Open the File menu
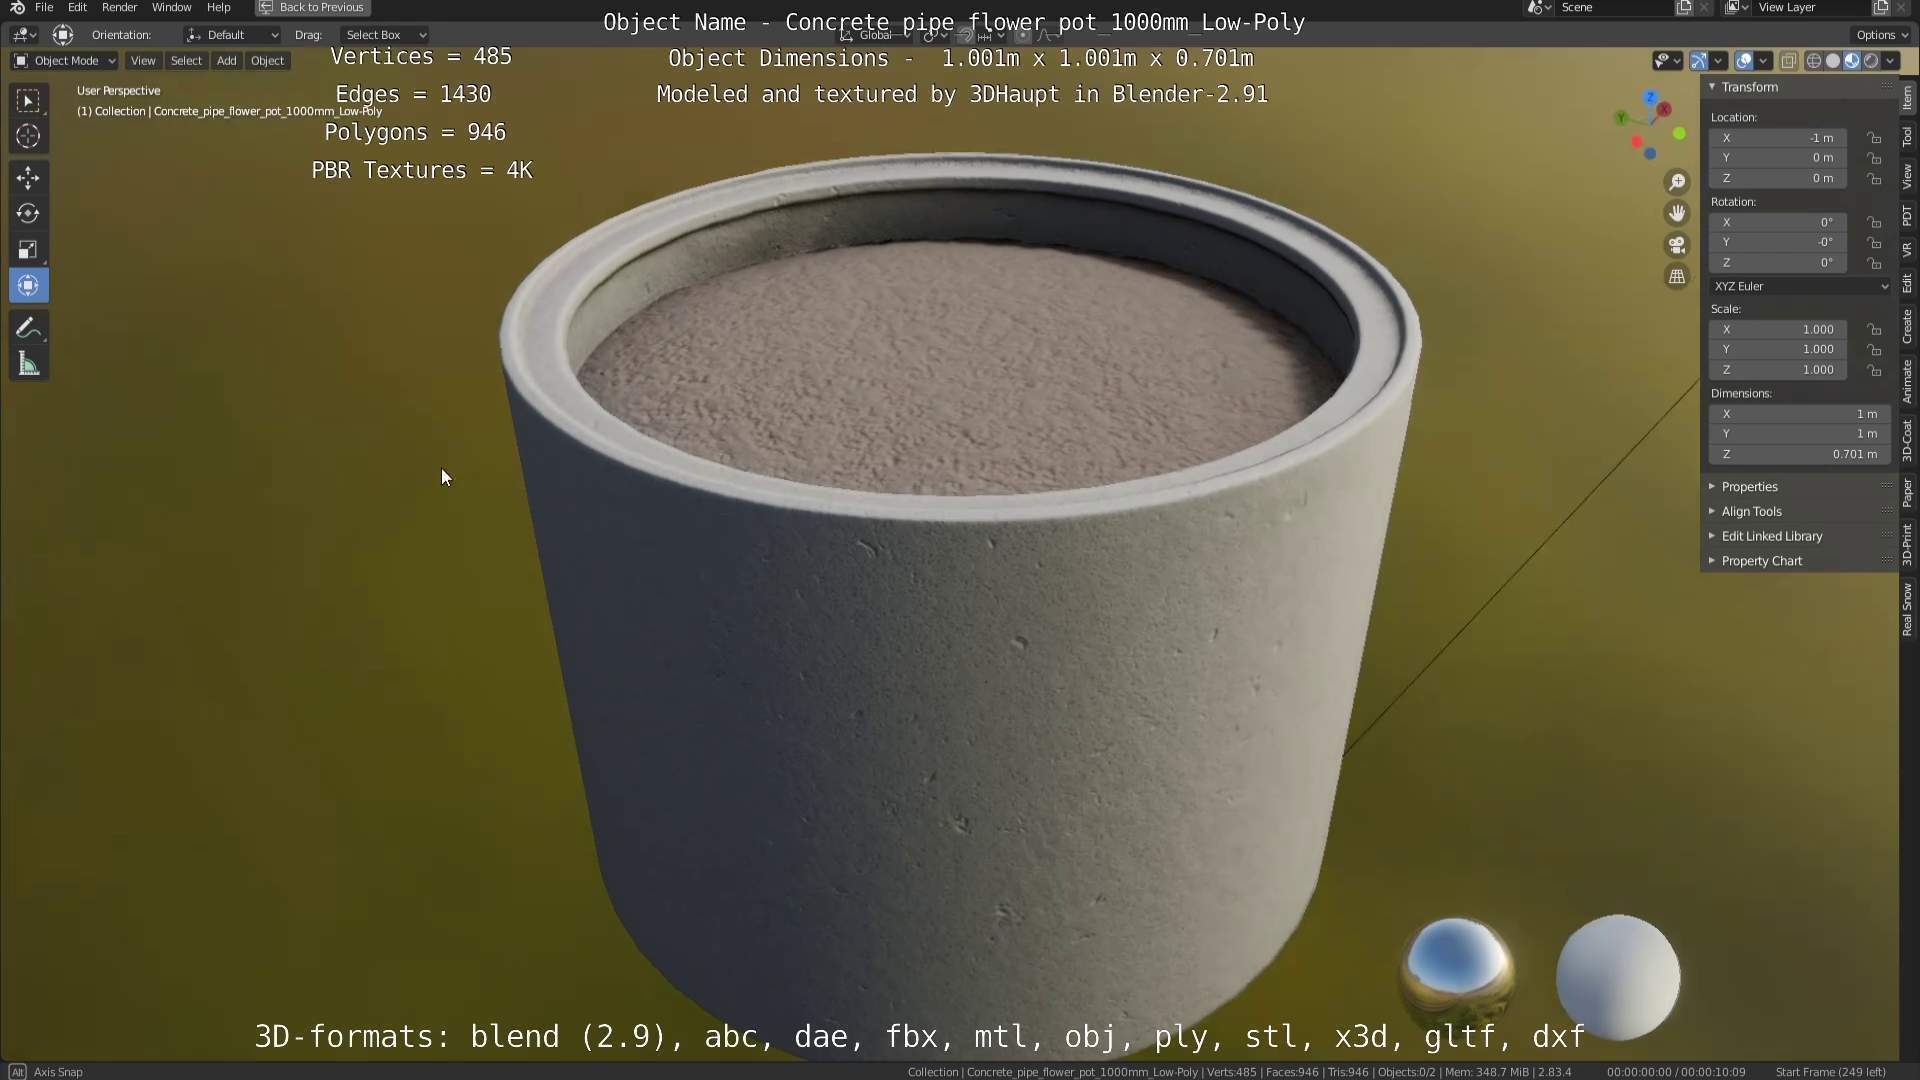 44,7
